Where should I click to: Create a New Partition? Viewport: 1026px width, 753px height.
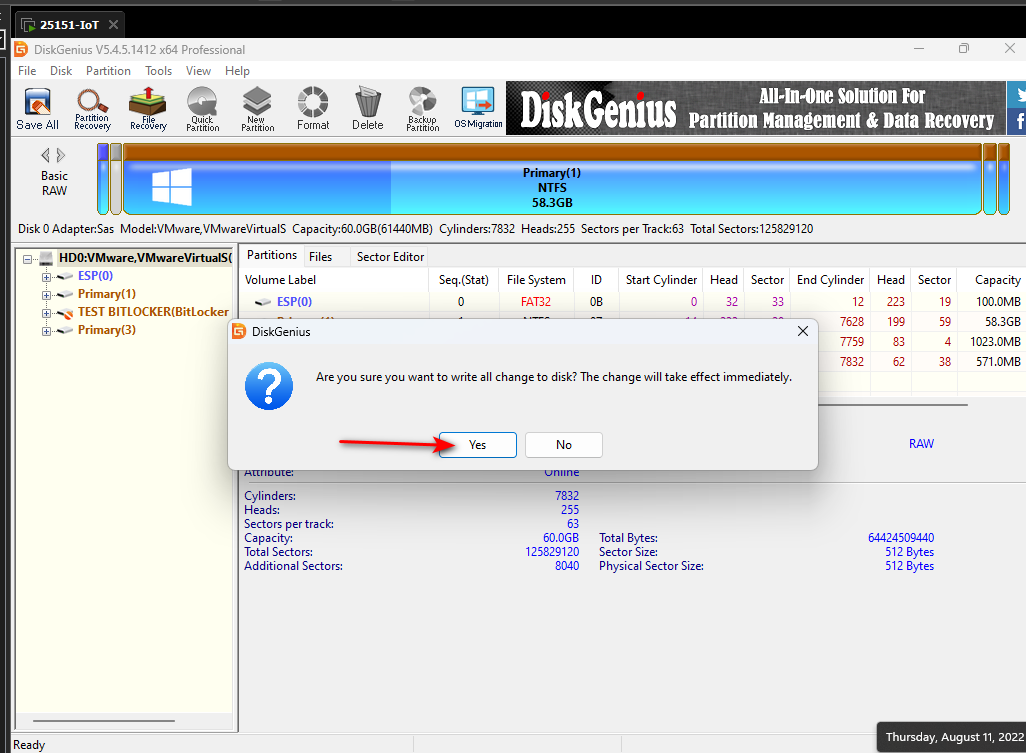click(x=257, y=109)
